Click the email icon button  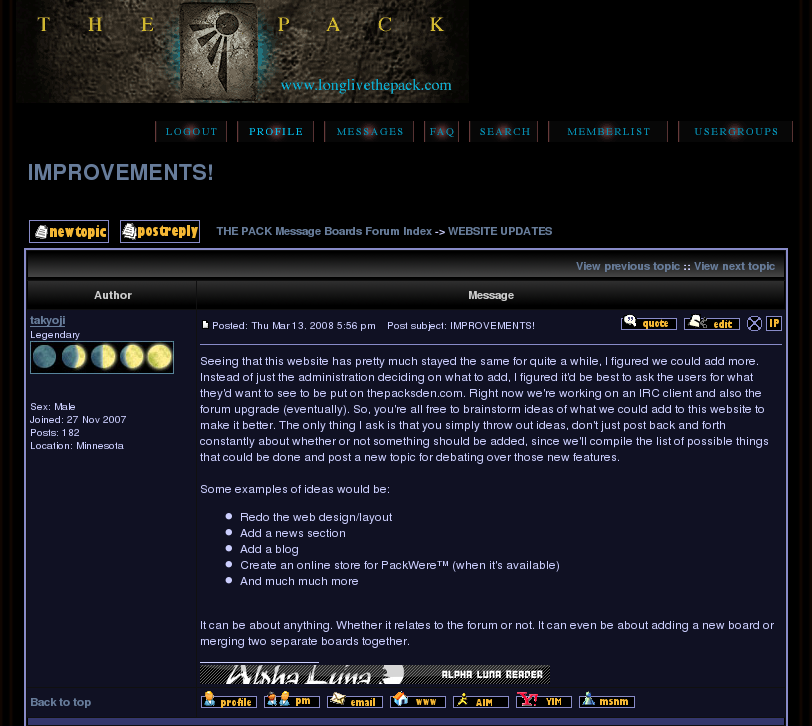coord(355,701)
